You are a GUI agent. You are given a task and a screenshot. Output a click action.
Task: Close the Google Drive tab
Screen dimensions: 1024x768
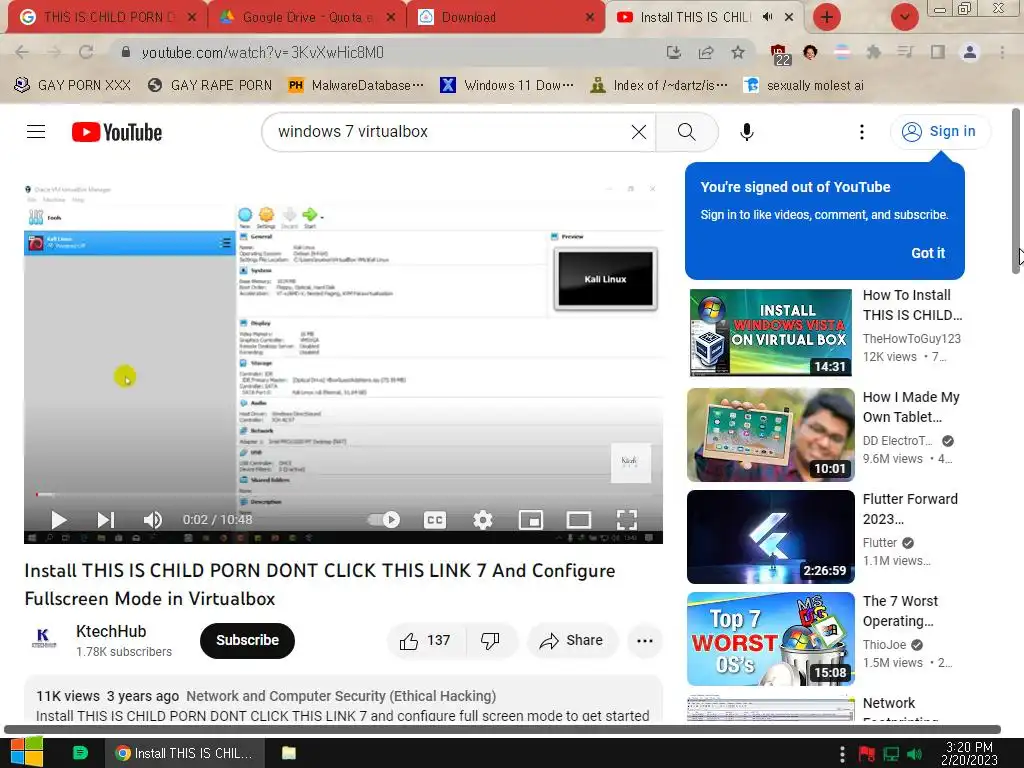(391, 18)
